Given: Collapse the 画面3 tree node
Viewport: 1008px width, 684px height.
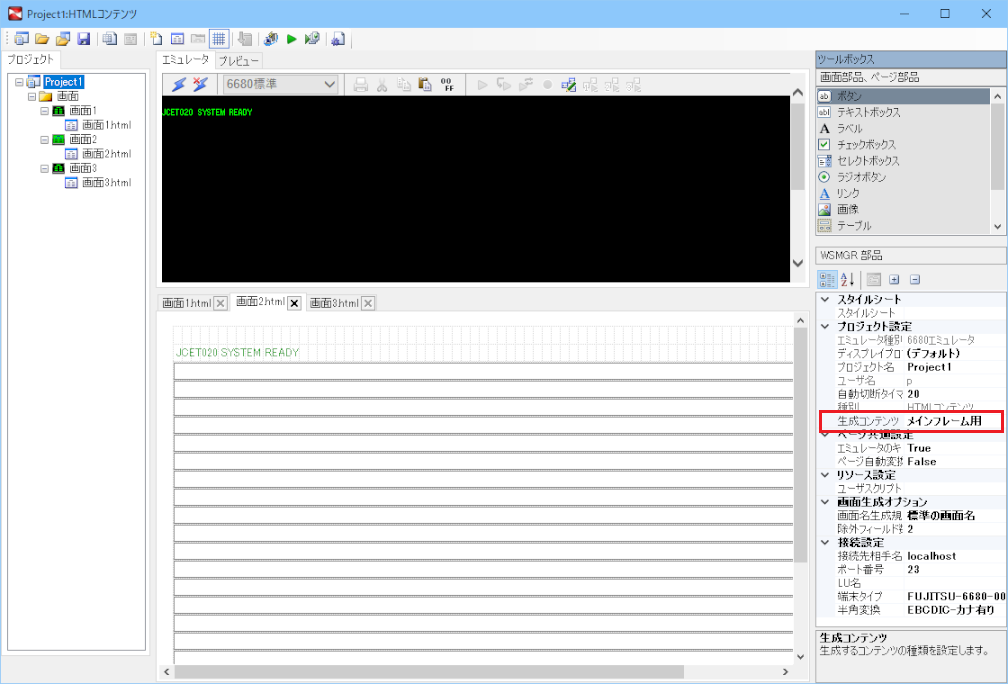Looking at the screenshot, I should click(44, 168).
